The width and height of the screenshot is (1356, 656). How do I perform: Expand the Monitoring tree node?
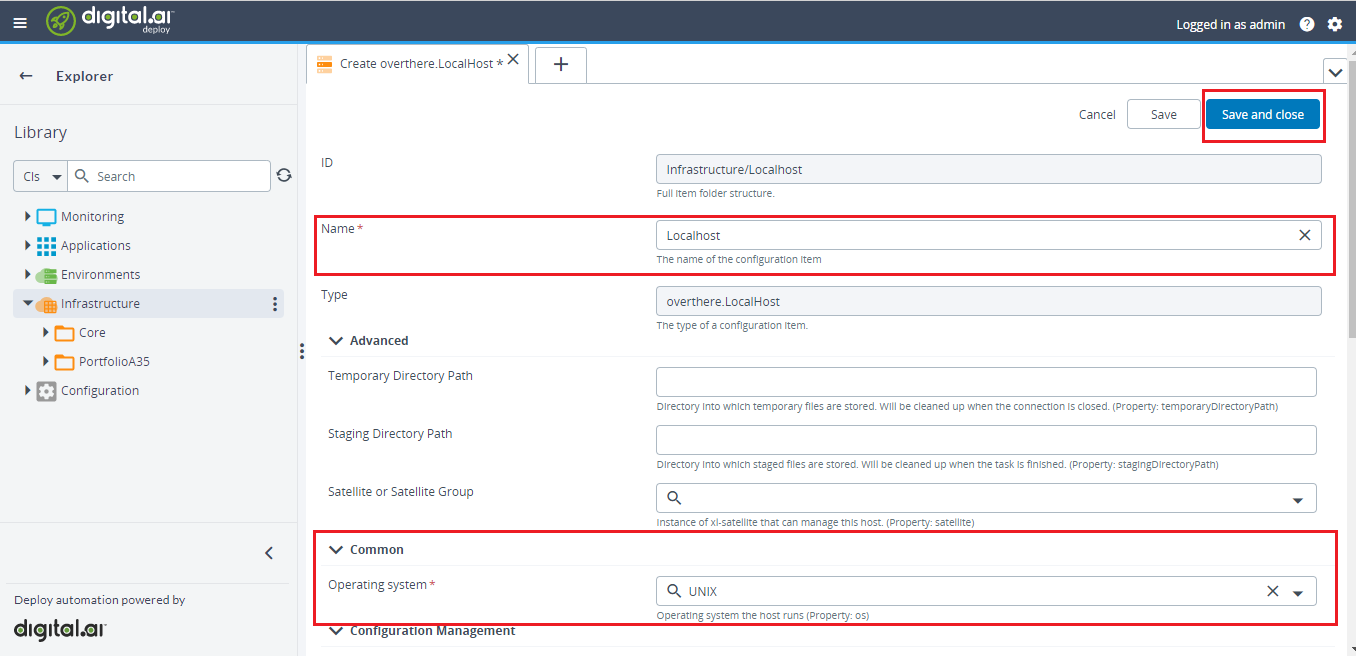pos(27,217)
